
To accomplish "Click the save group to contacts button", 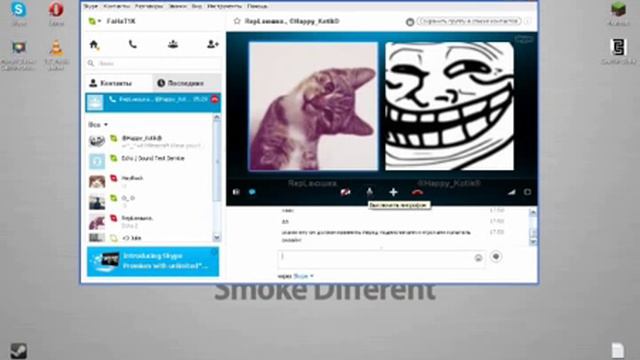I will (469, 21).
